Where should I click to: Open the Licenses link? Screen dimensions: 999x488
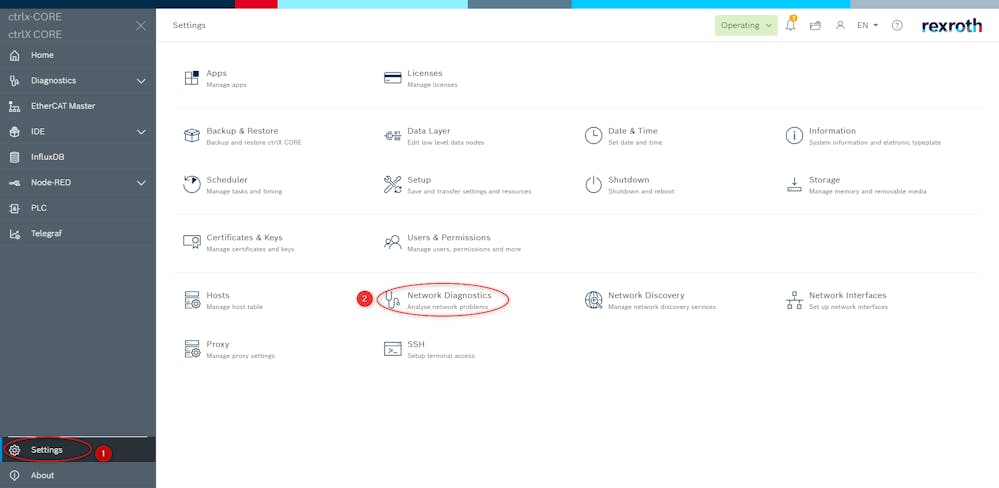(425, 73)
